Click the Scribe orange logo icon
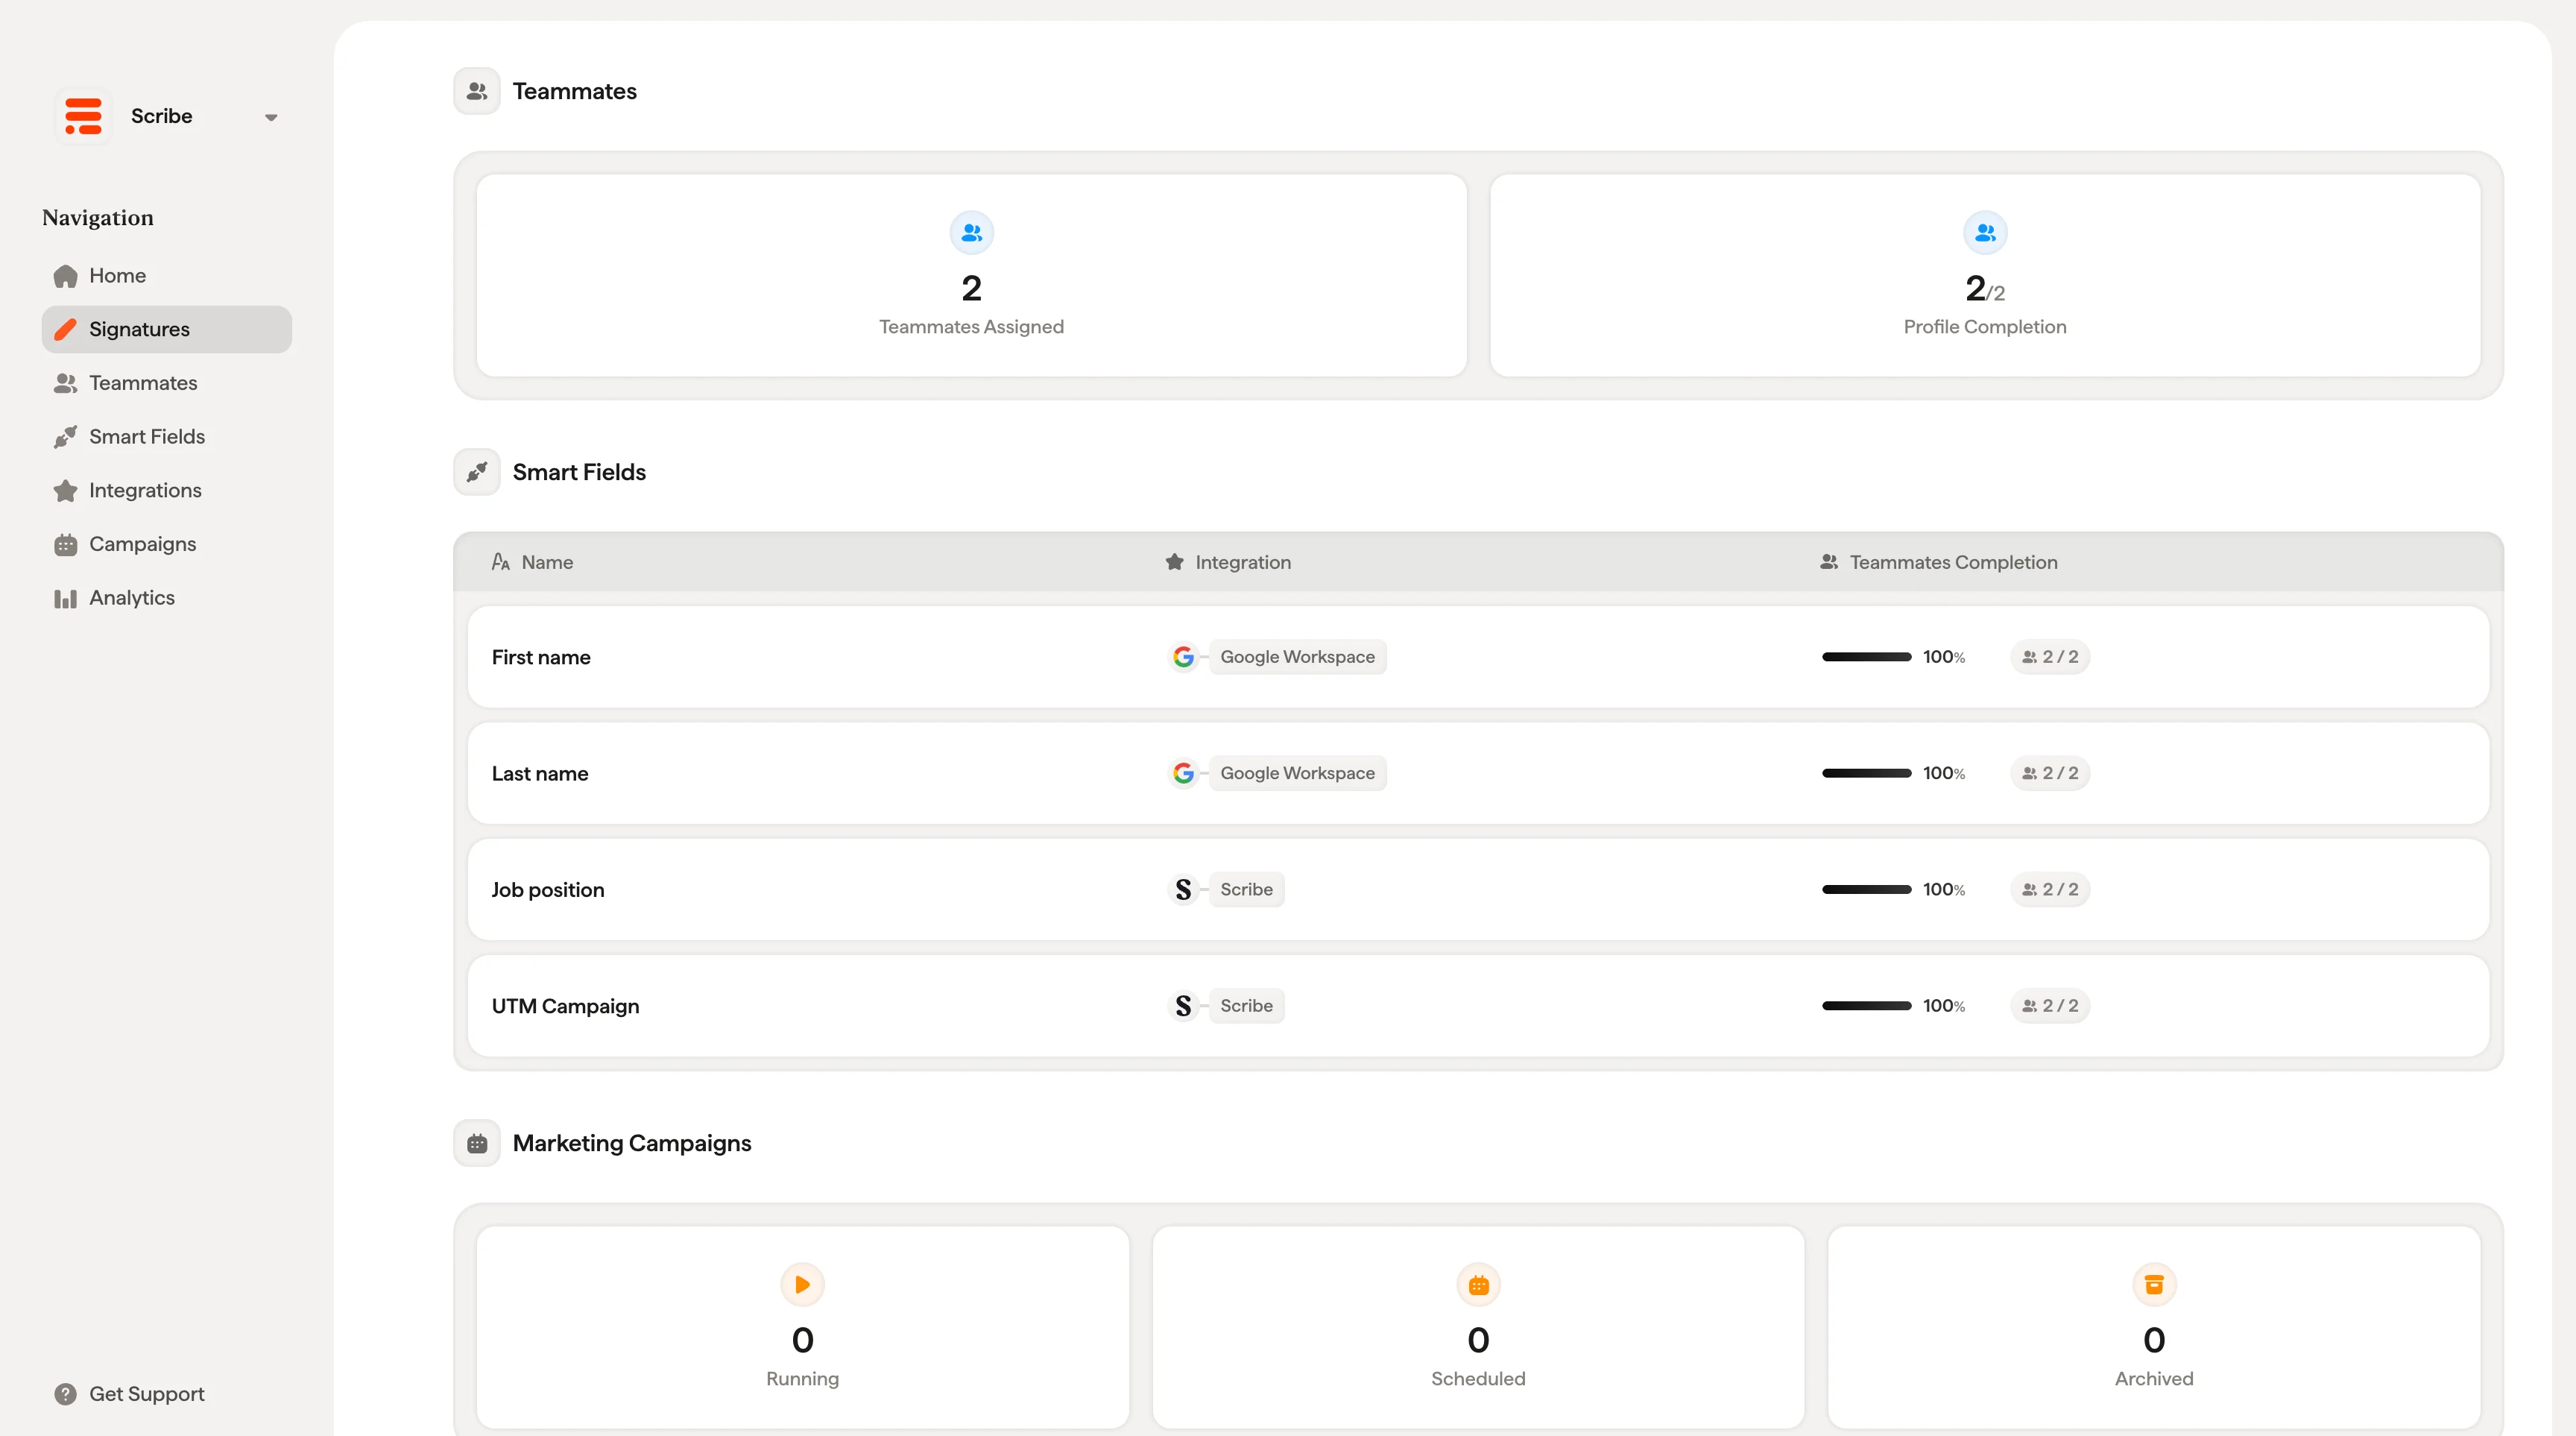Image resolution: width=2576 pixels, height=1436 pixels. 84,116
